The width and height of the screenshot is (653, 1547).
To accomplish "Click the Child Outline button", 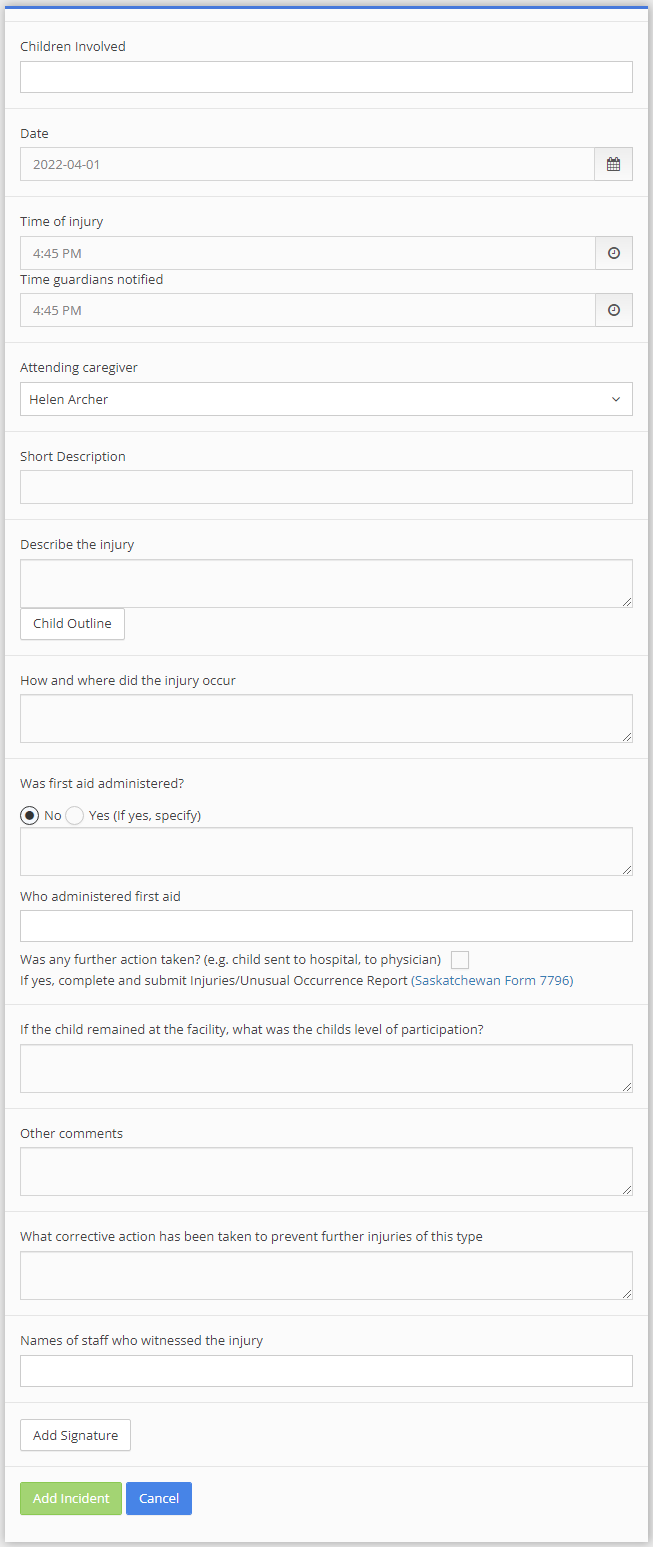I will [x=72, y=624].
